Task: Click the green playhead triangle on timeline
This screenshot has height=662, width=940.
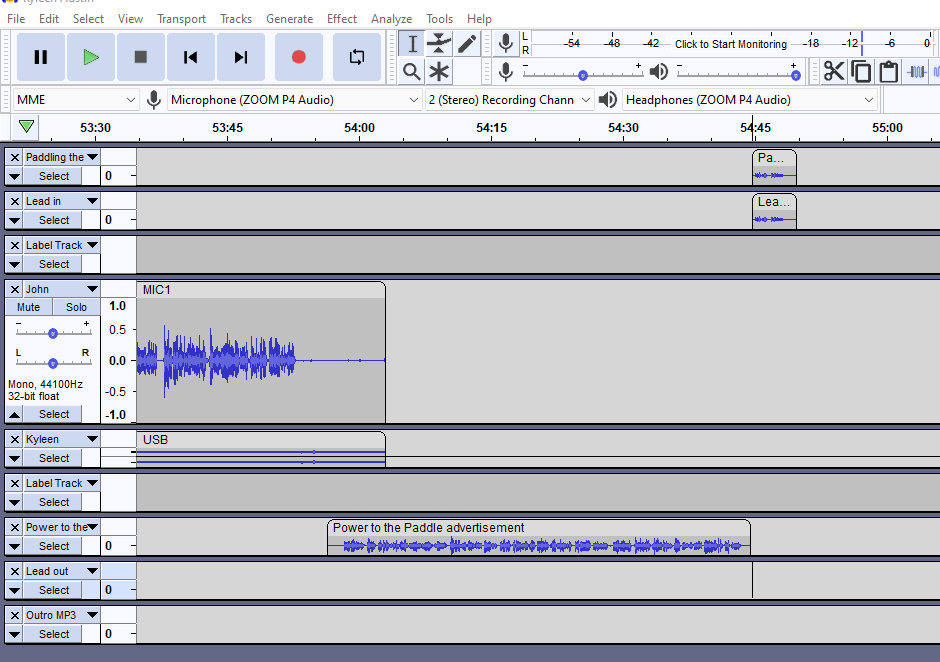Action: click(x=26, y=127)
